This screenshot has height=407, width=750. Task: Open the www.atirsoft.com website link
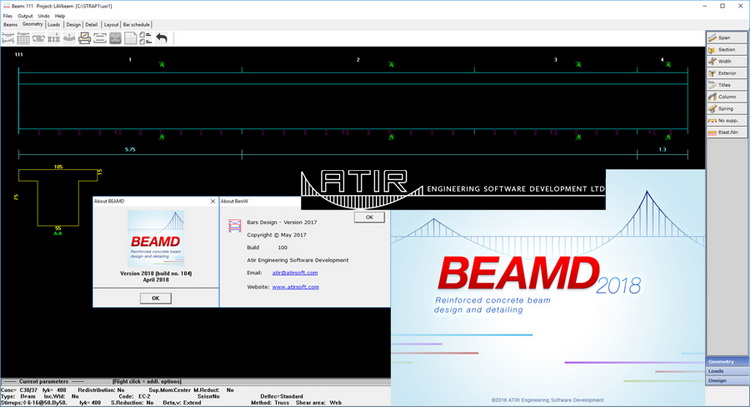(295, 287)
